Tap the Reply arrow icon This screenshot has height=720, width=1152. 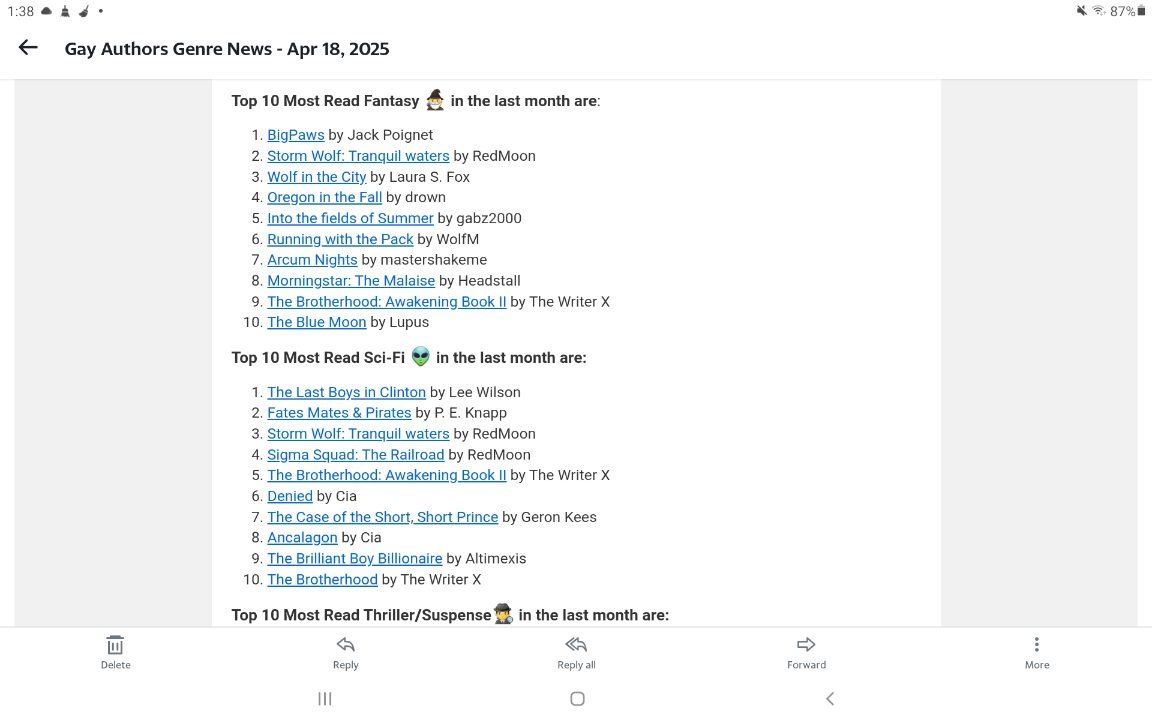coord(346,645)
